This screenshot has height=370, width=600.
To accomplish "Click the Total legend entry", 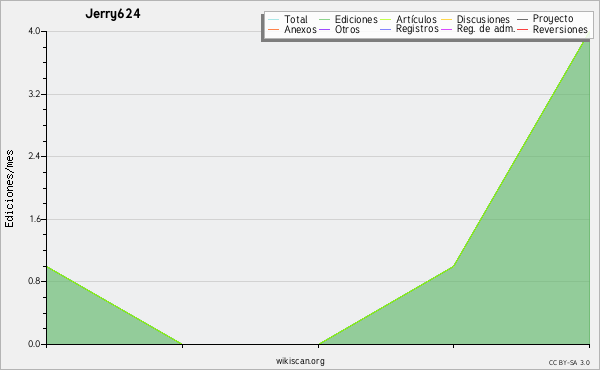I will (x=288, y=19).
